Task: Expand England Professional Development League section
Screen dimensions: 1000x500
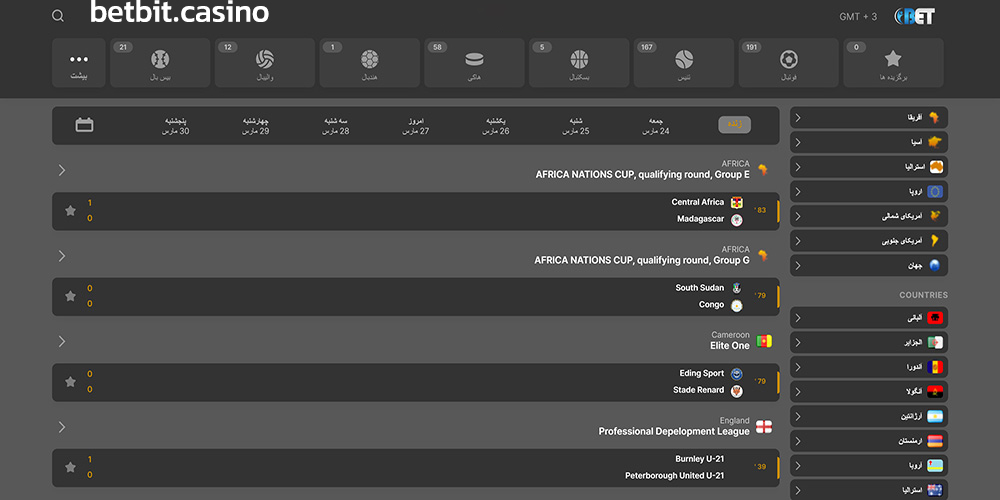Action: 62,427
